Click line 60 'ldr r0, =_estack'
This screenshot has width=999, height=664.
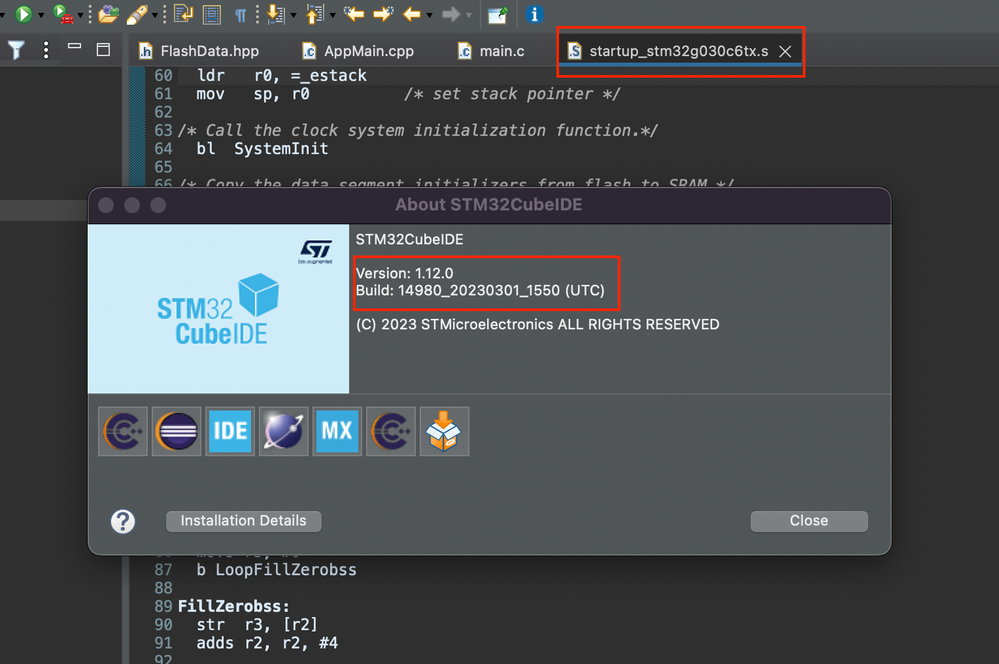coord(282,76)
